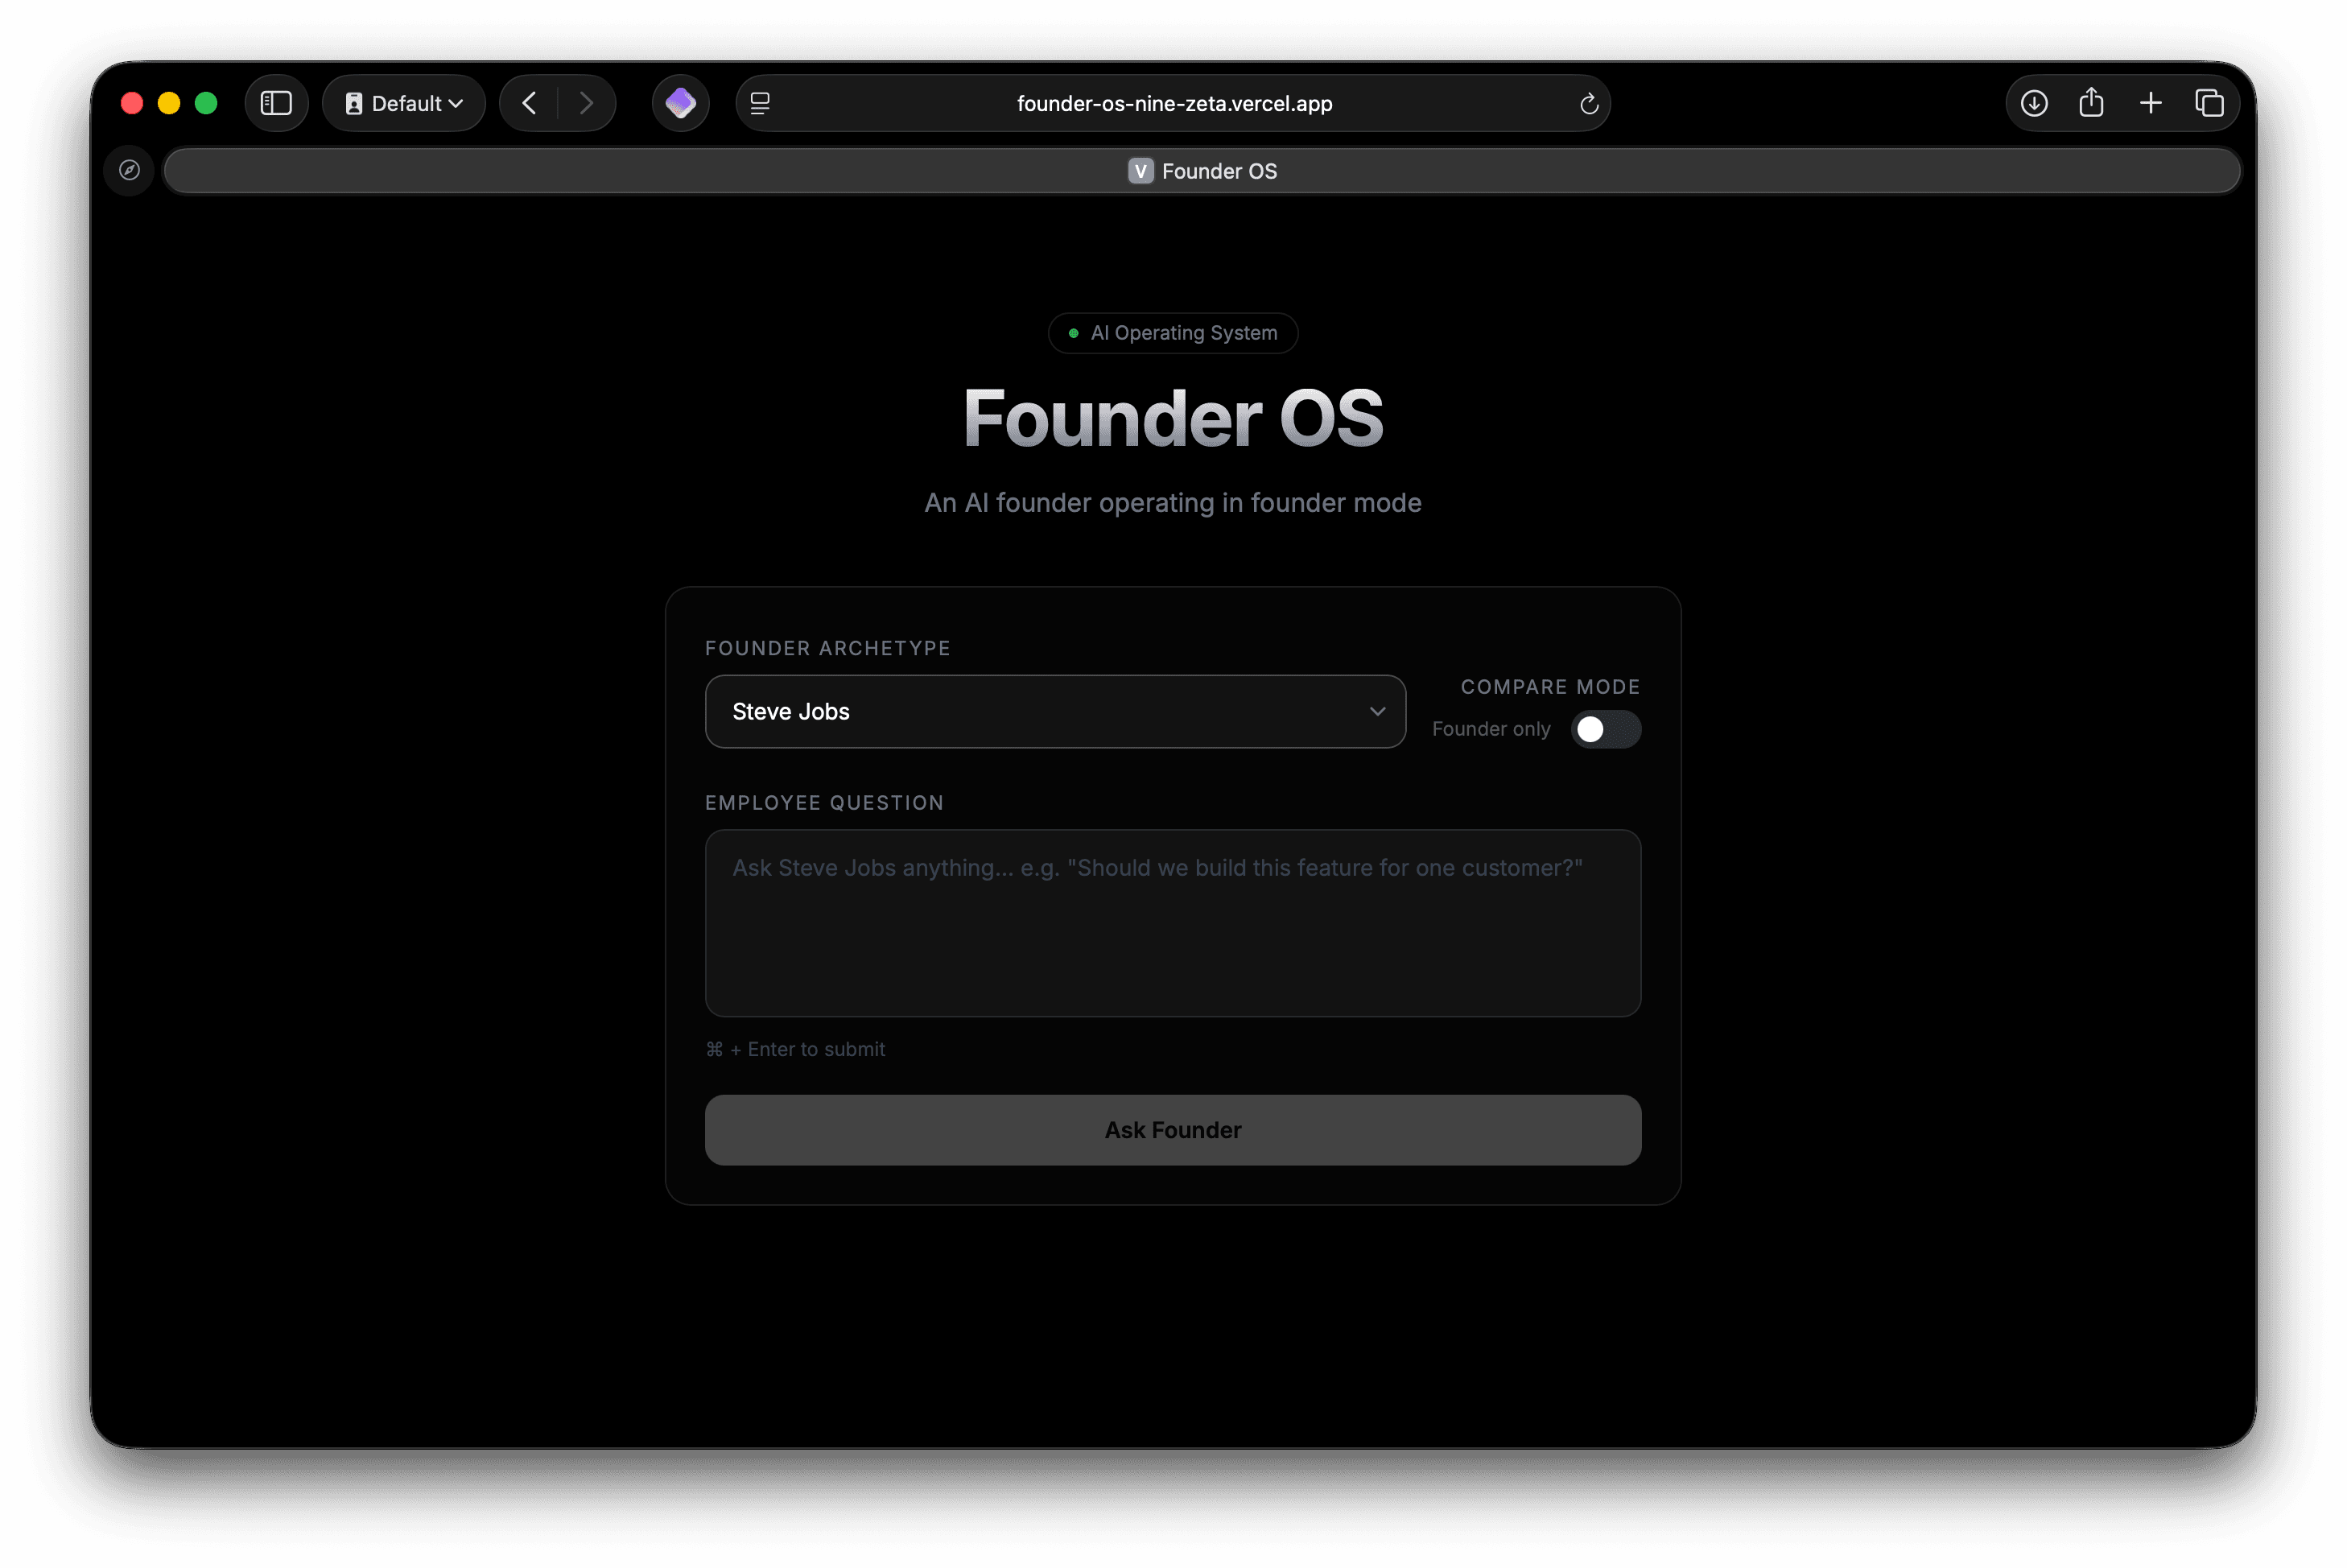Enter full screen with green button
The image size is (2347, 1568).
coord(206,103)
